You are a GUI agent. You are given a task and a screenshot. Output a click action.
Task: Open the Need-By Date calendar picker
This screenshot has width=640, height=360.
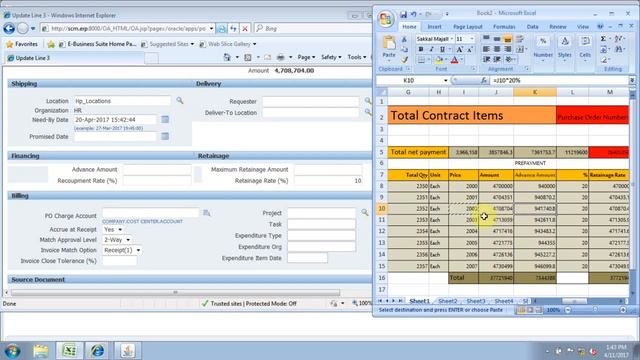[165, 119]
